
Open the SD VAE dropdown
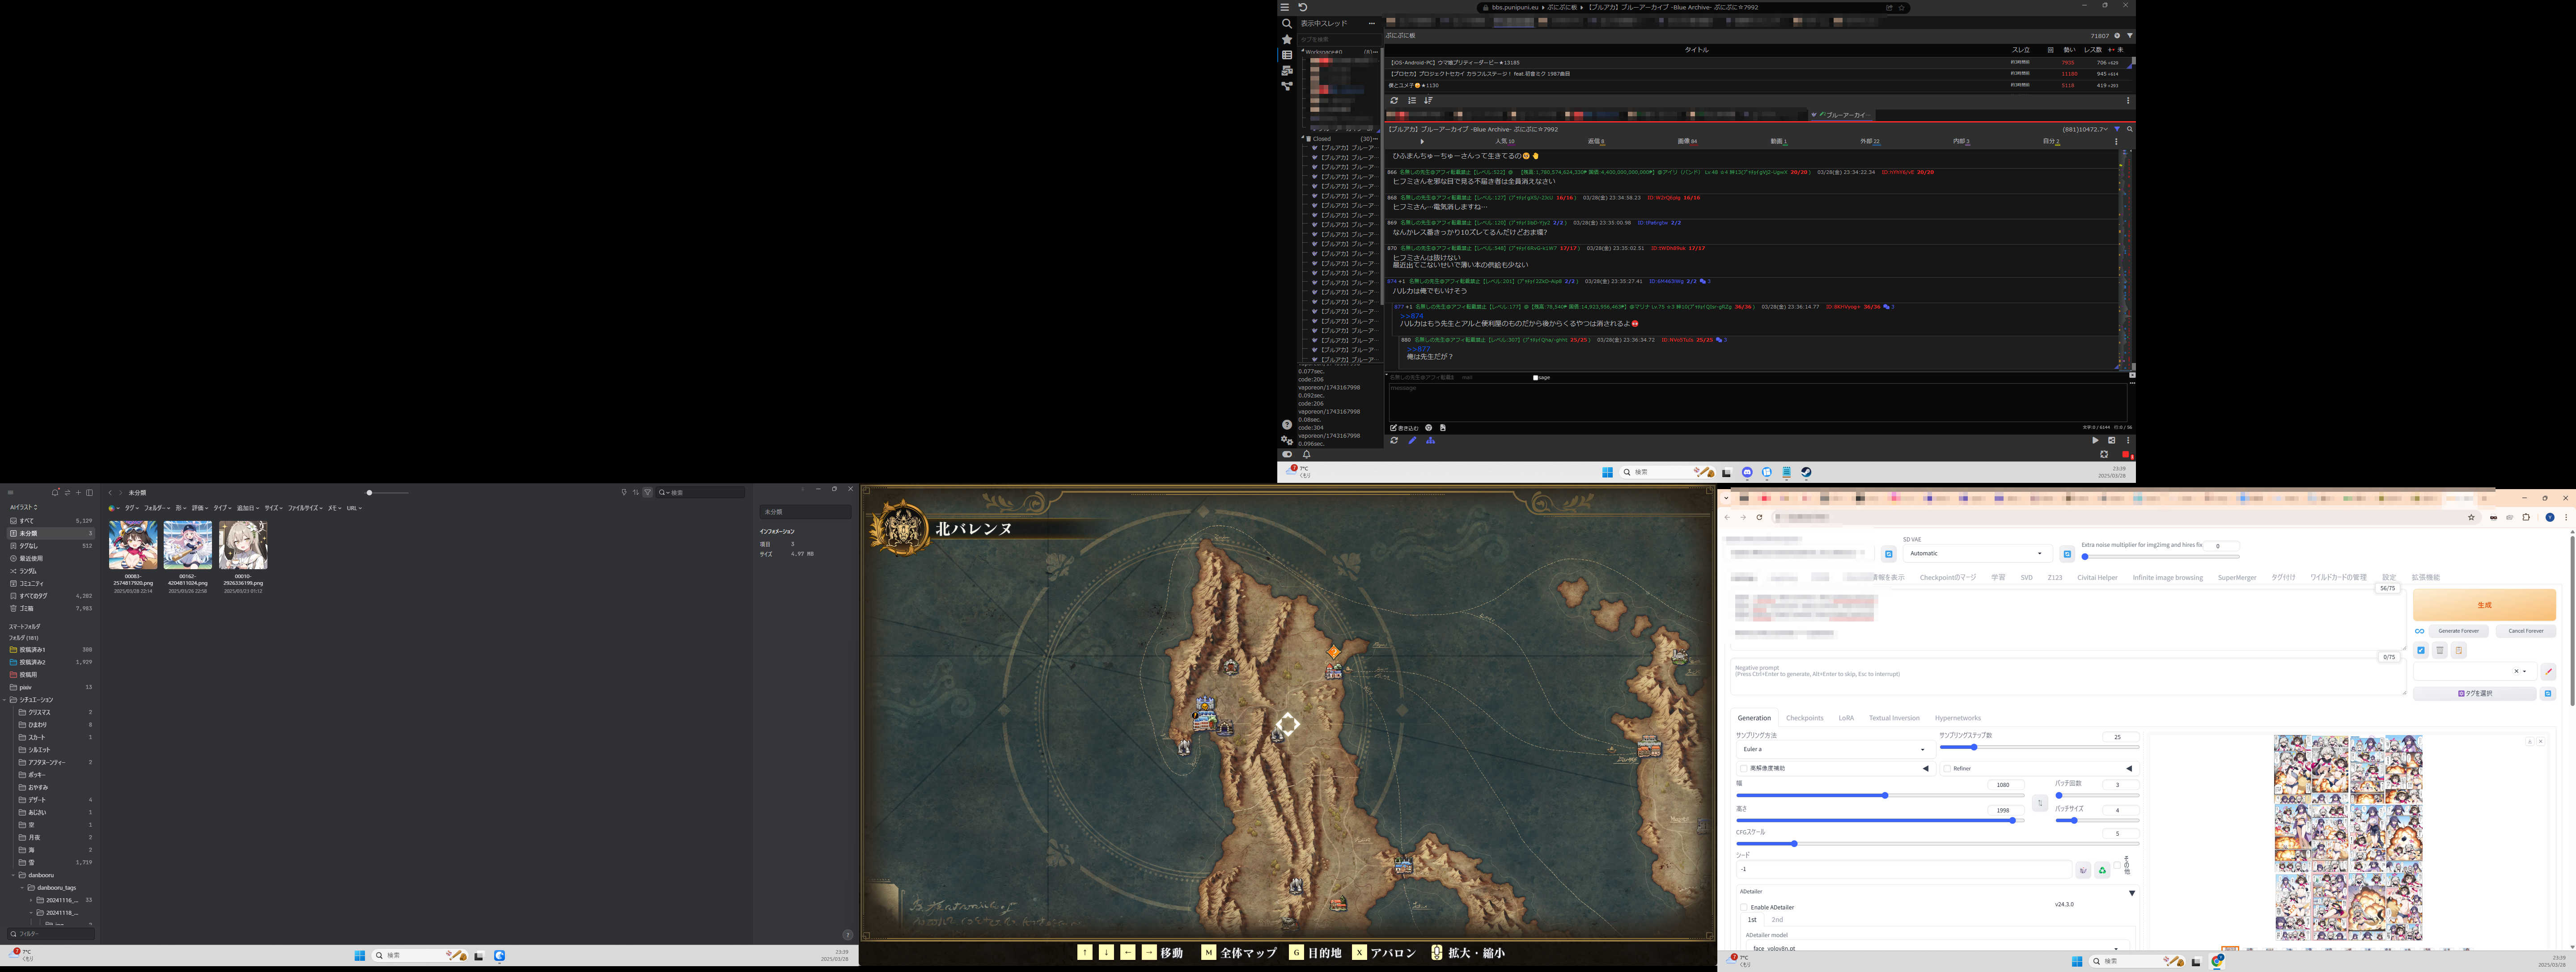(1977, 553)
